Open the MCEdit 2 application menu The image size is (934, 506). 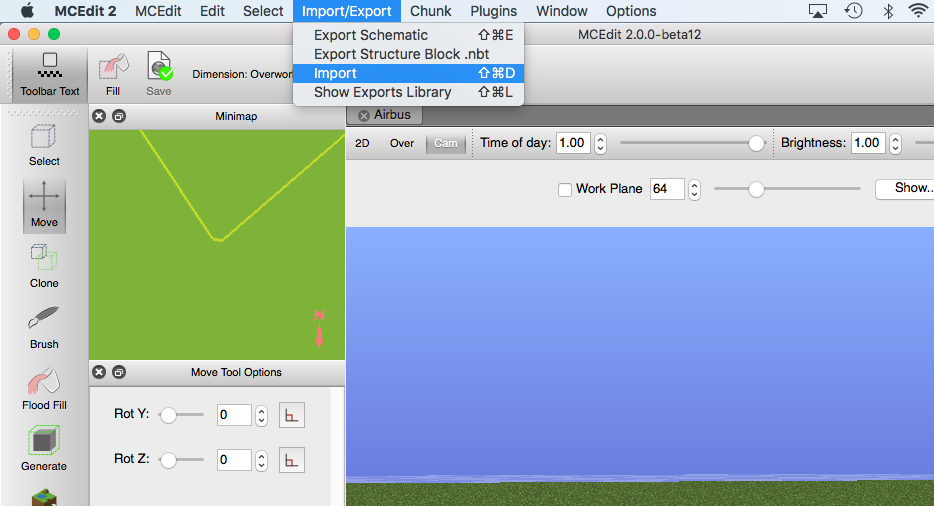coord(85,11)
